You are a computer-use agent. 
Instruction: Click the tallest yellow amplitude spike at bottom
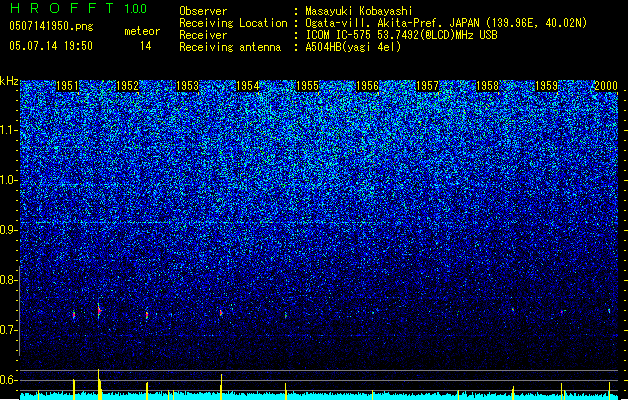coord(99,384)
